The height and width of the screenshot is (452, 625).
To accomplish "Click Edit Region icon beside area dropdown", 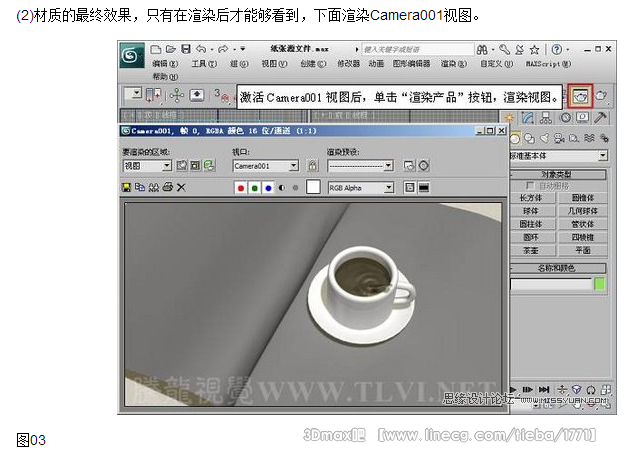I will click(x=182, y=165).
